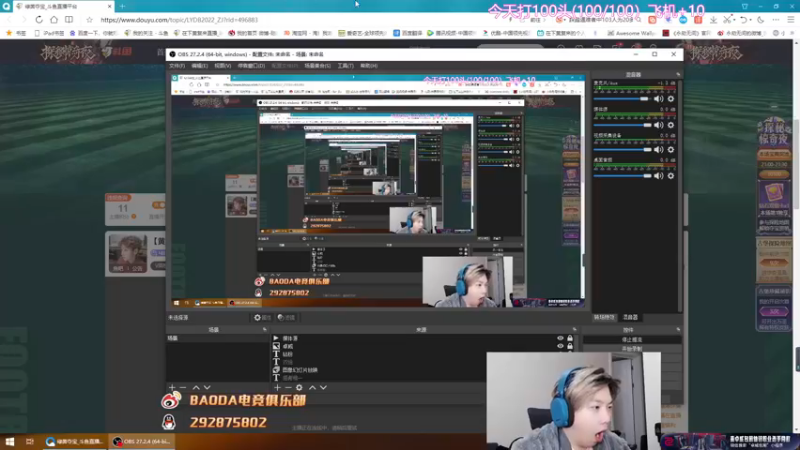Screen dimensions: 800x450
Task: Click 停止推流 button in controls
Action: coord(632,340)
